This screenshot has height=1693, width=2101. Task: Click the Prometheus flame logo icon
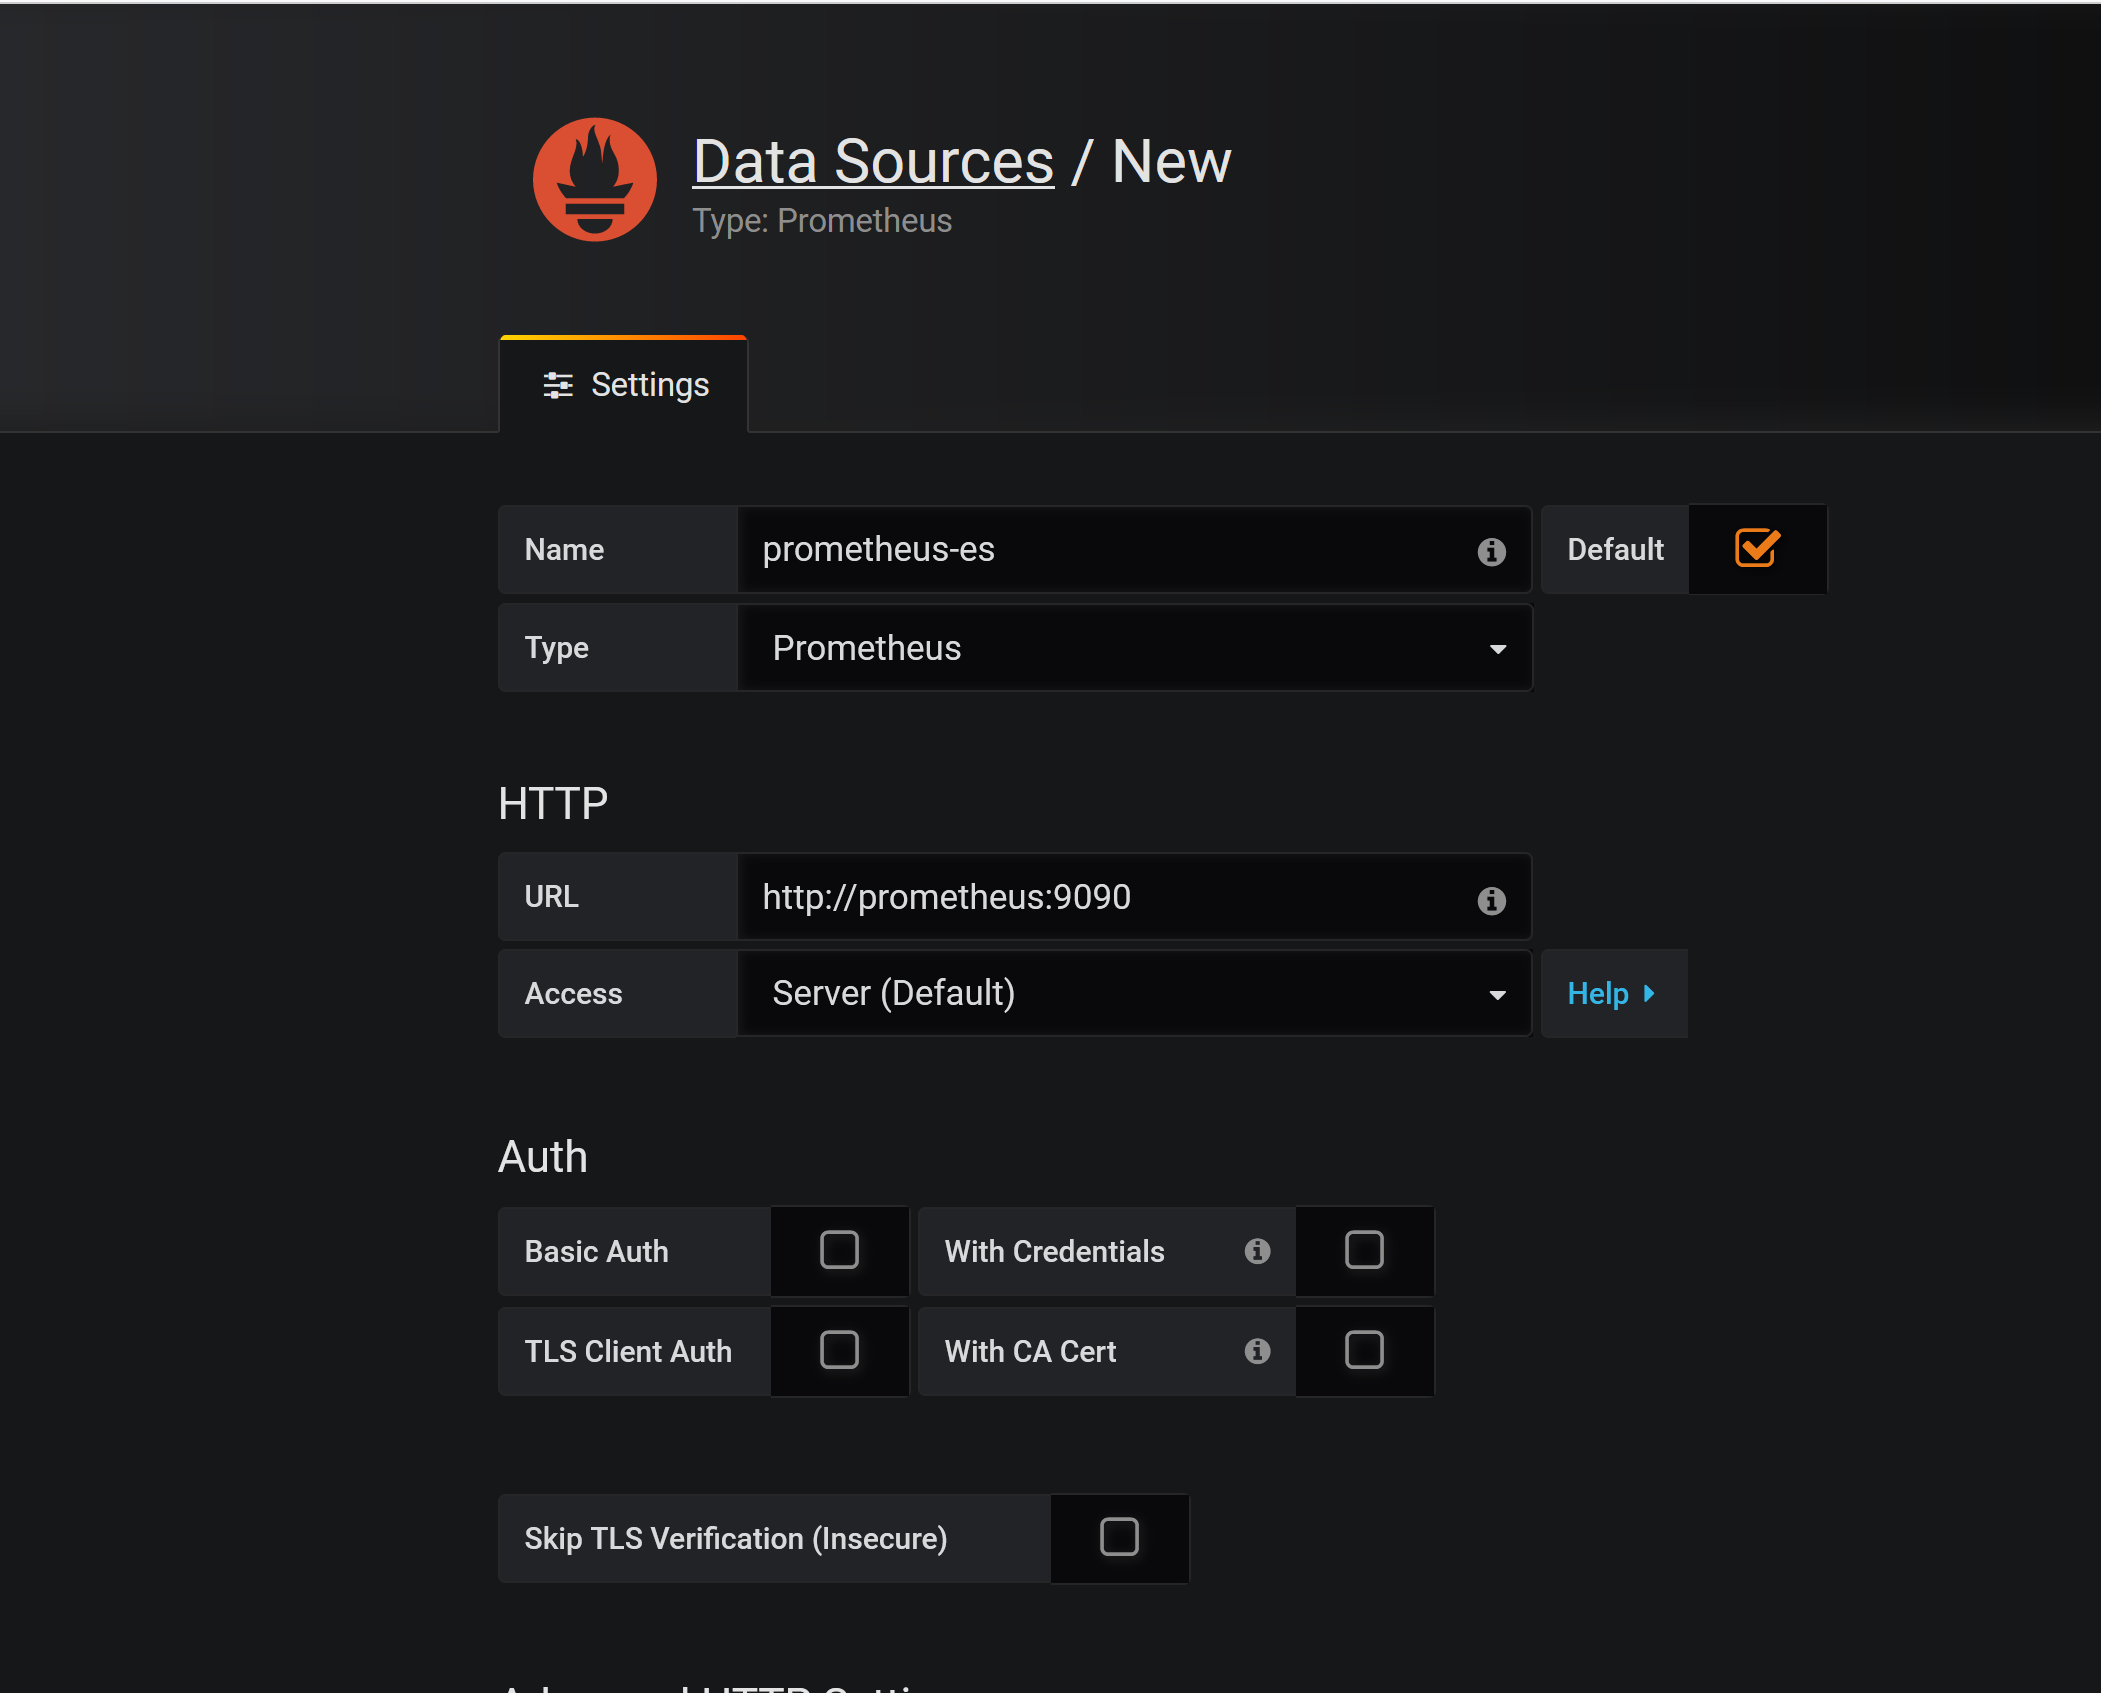click(594, 180)
